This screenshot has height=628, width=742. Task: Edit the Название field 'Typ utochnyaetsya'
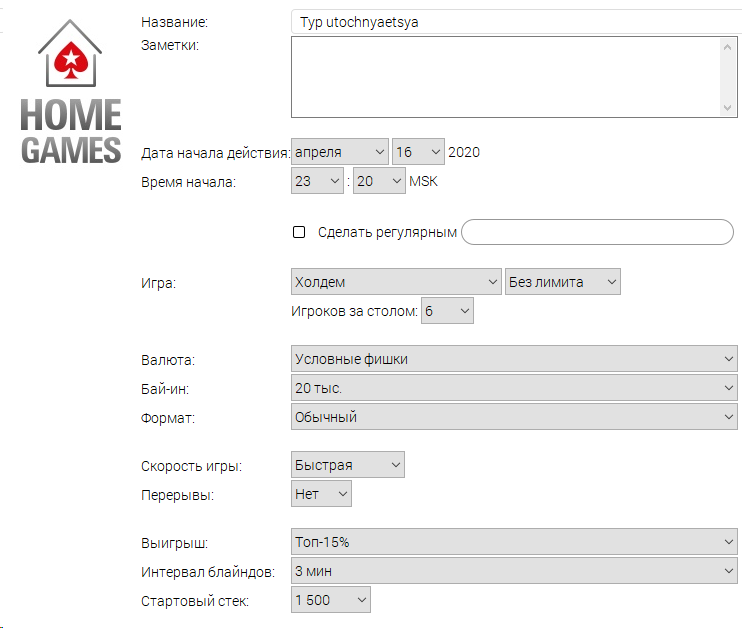(x=516, y=22)
